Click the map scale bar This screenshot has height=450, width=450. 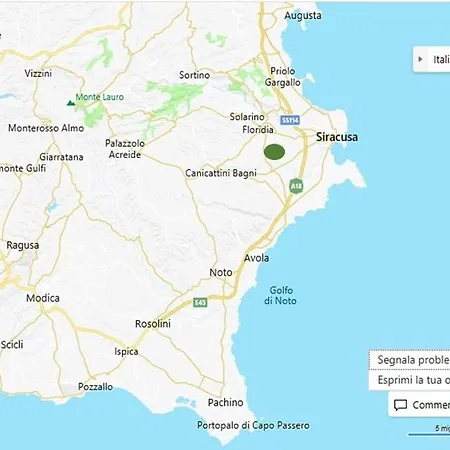pyautogui.click(x=429, y=434)
